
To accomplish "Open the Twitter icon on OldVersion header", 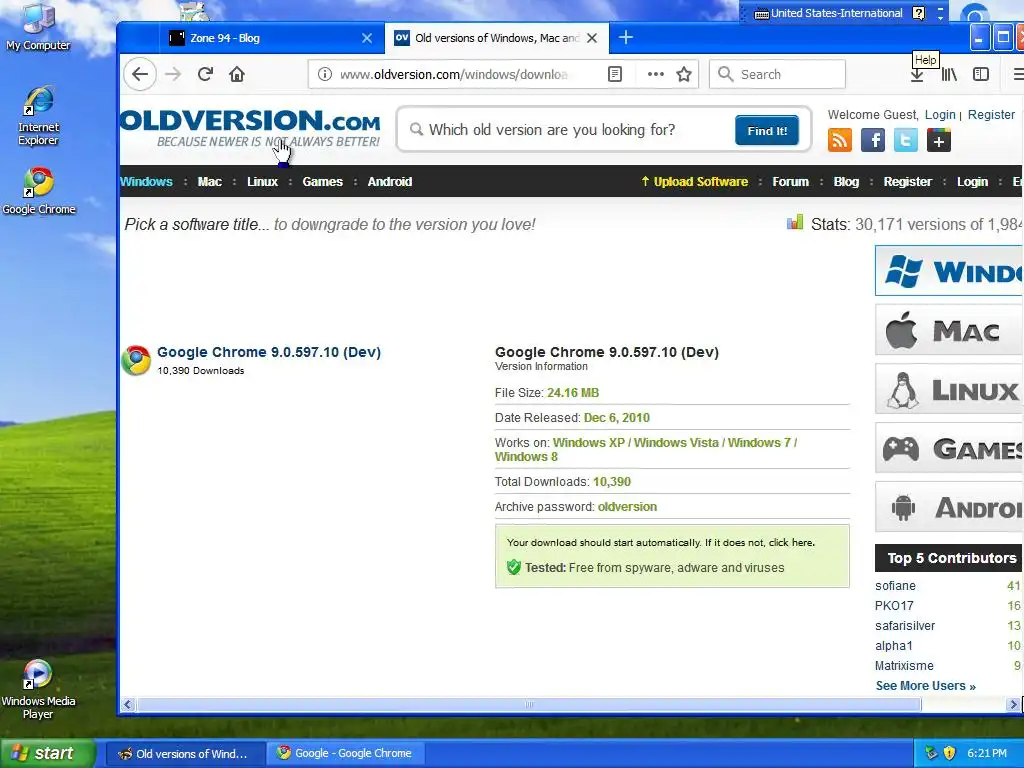I will (x=906, y=140).
